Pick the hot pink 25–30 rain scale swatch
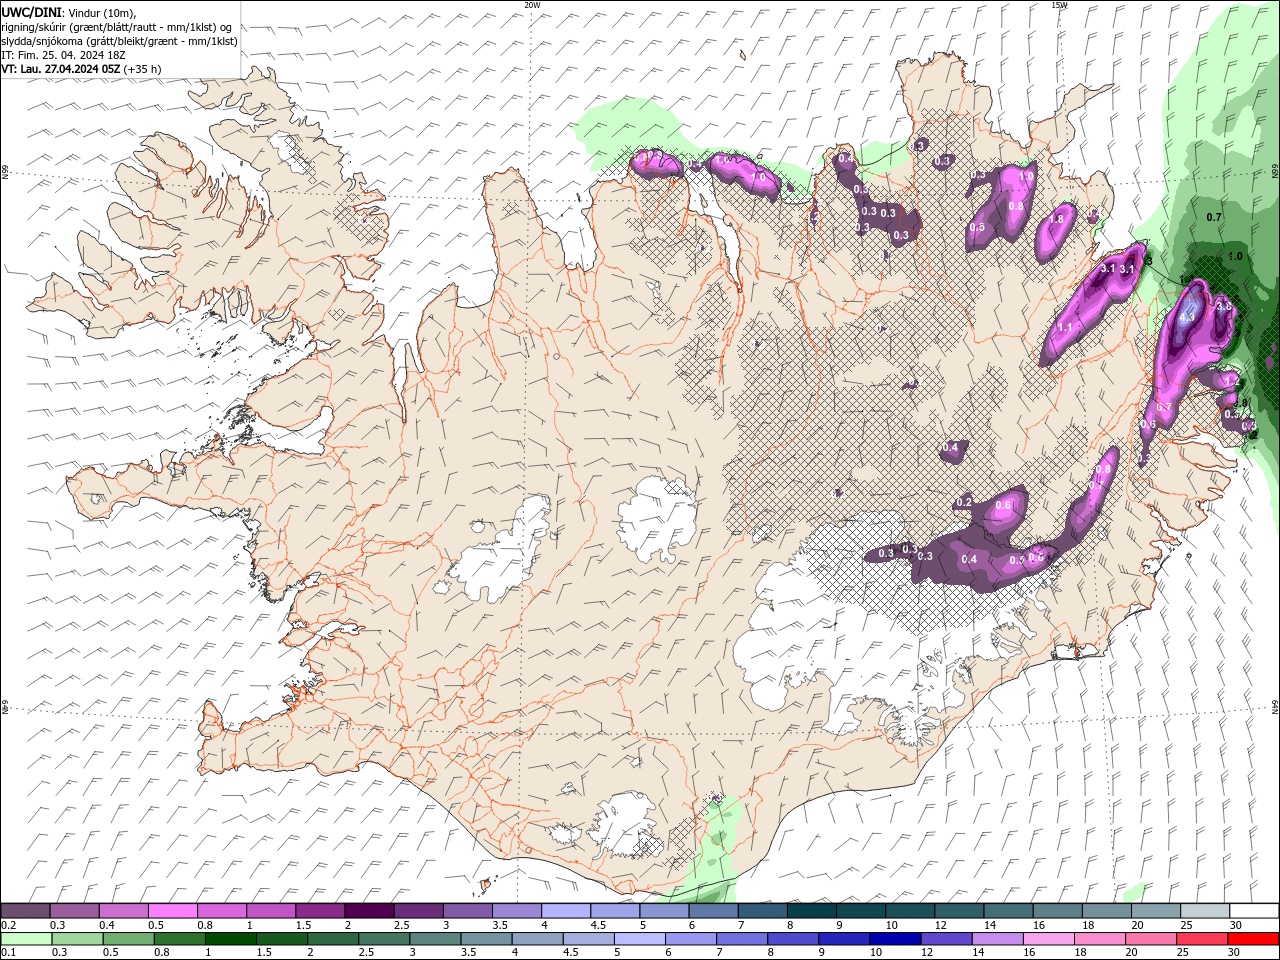 [x=1200, y=939]
